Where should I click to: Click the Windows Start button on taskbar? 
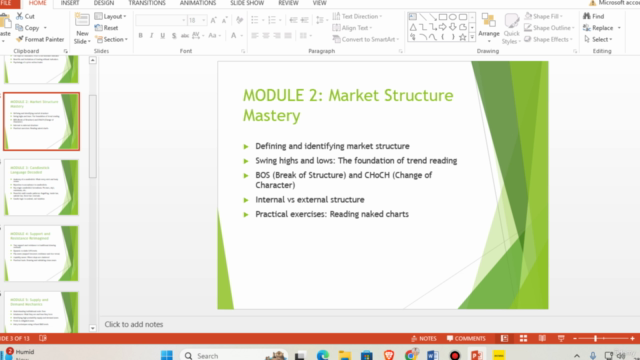pyautogui.click(x=167, y=355)
